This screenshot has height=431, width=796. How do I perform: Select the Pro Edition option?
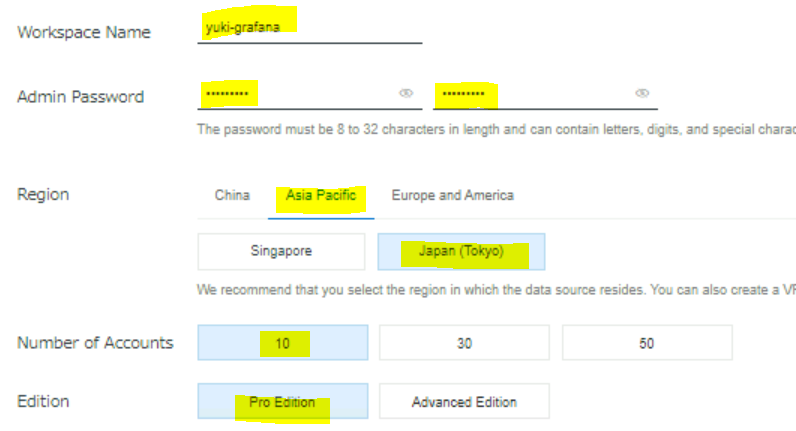282,402
